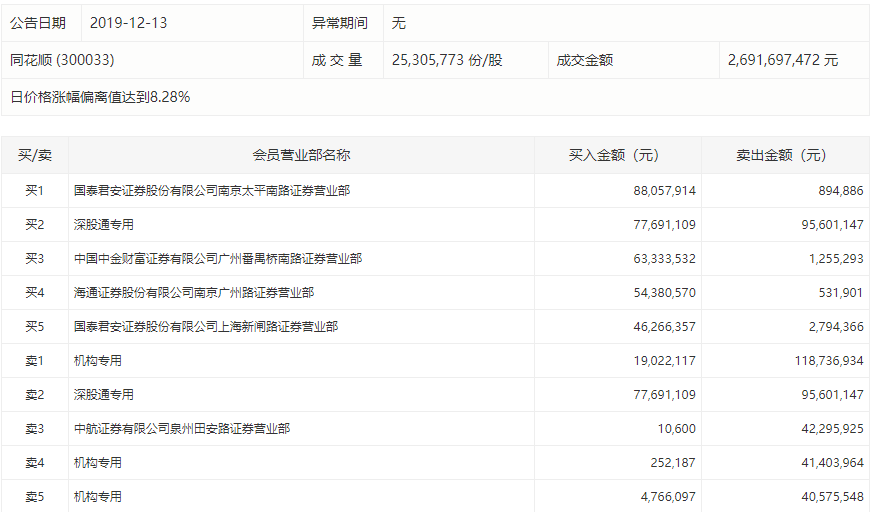The image size is (873, 512).
Task: Click sell amount 41,403,964
Action: (x=832, y=462)
